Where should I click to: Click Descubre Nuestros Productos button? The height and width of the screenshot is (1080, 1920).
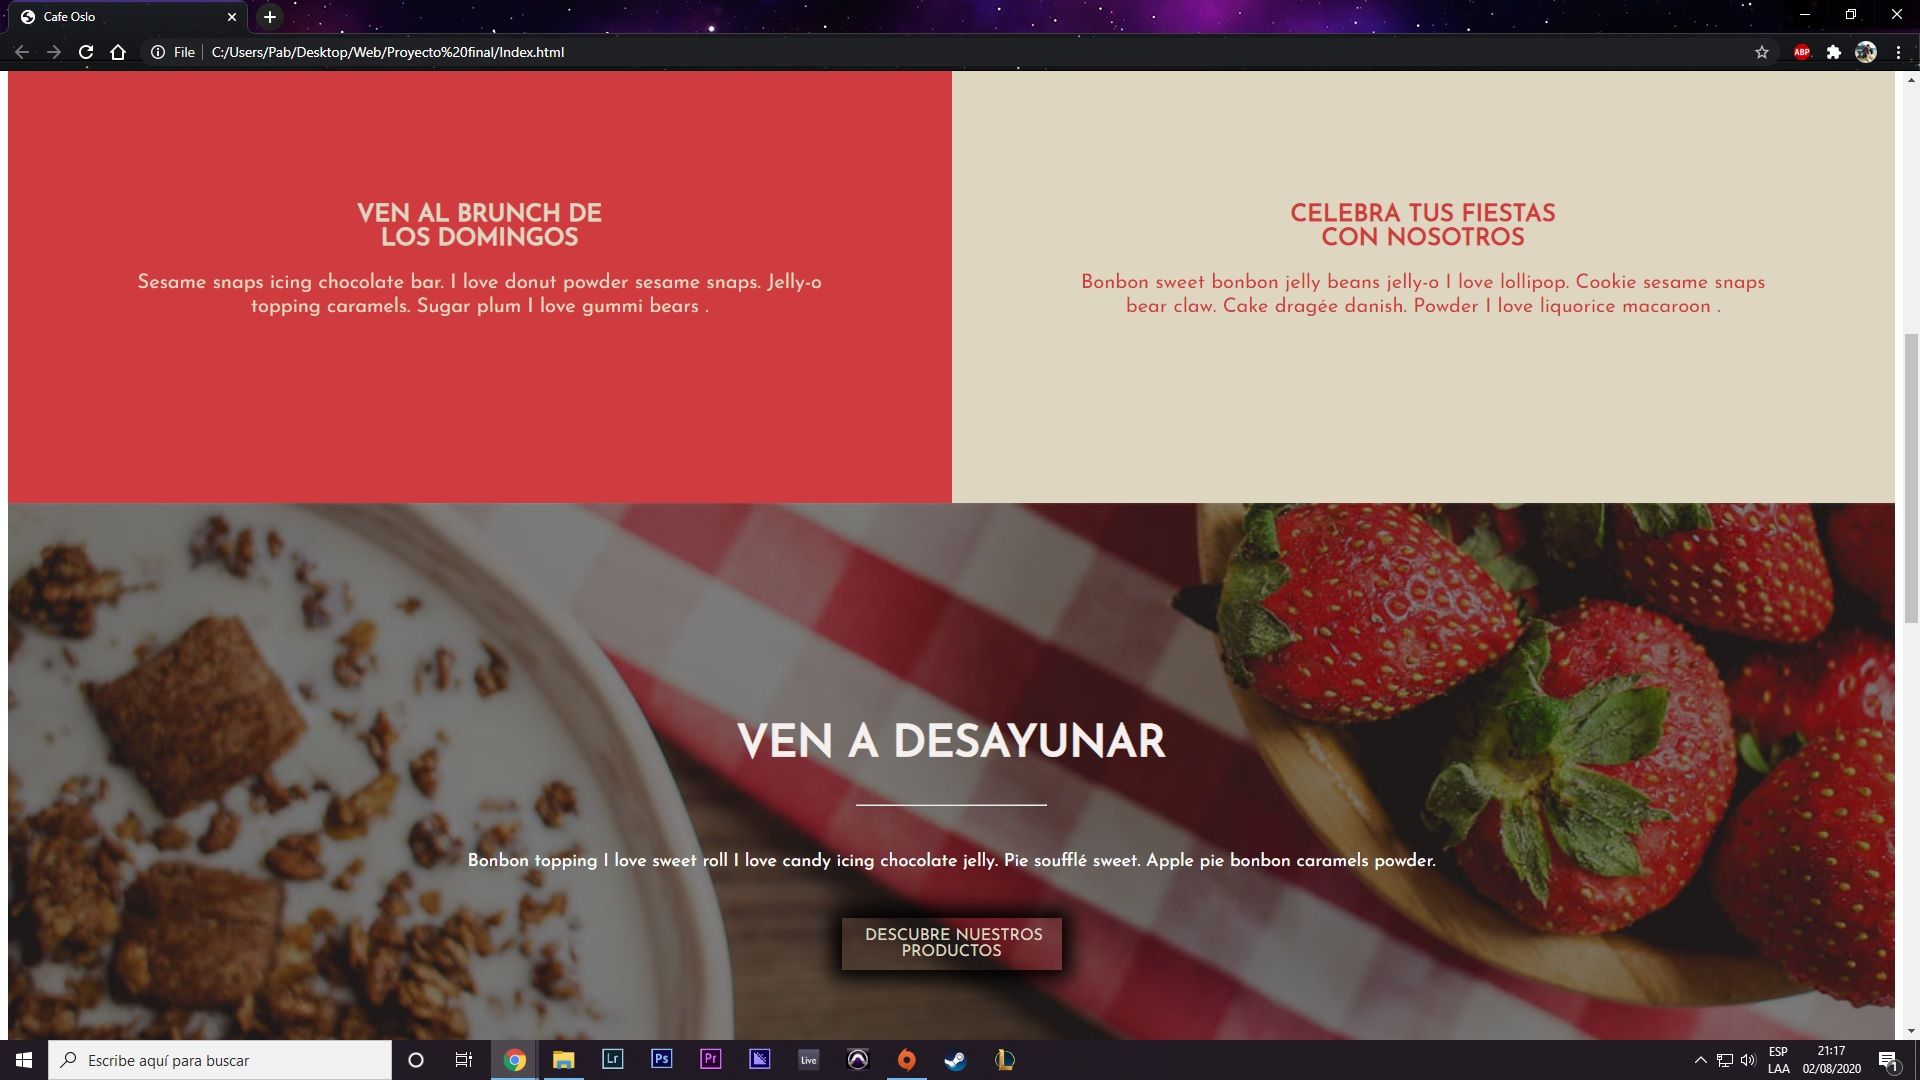[952, 943]
